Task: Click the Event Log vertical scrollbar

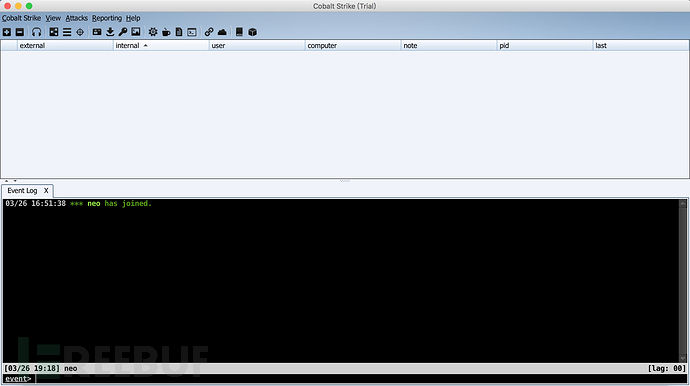Action: click(x=683, y=281)
